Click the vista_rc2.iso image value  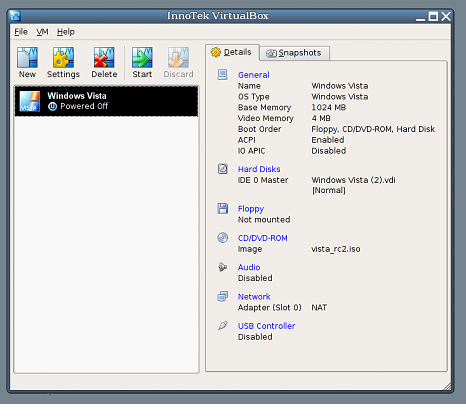pyautogui.click(x=336, y=249)
